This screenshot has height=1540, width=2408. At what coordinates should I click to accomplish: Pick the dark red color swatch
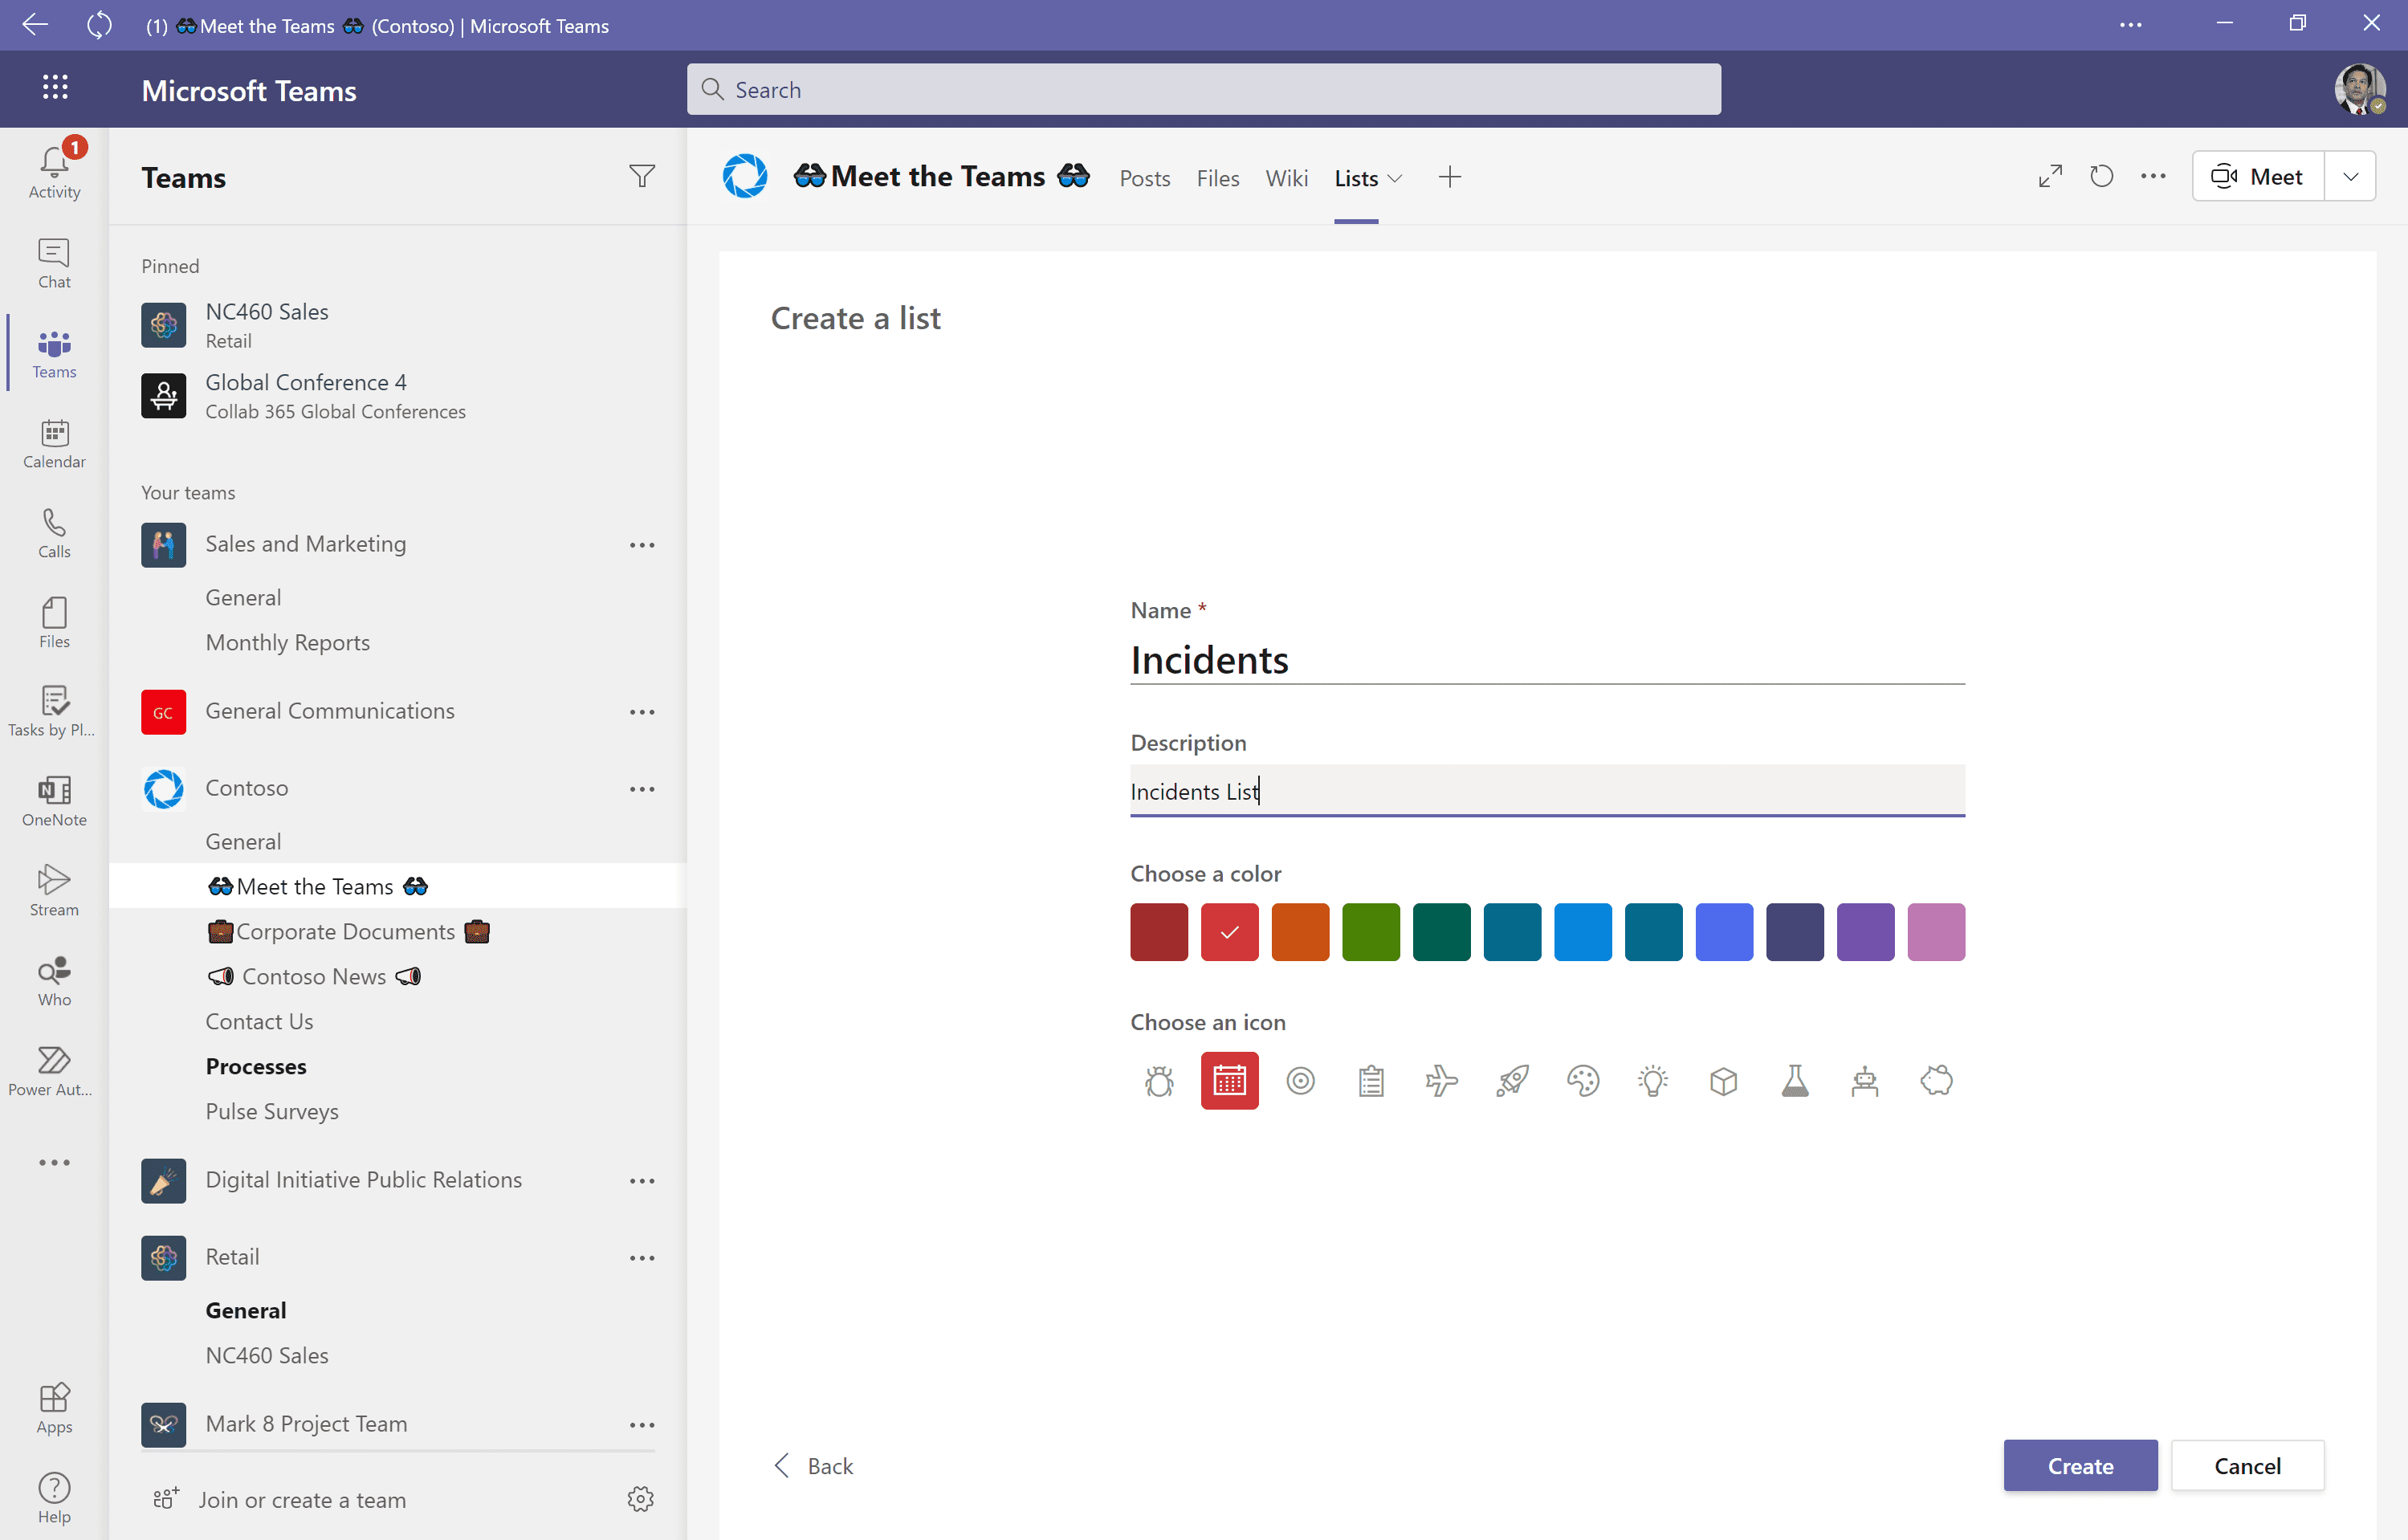coord(1159,932)
